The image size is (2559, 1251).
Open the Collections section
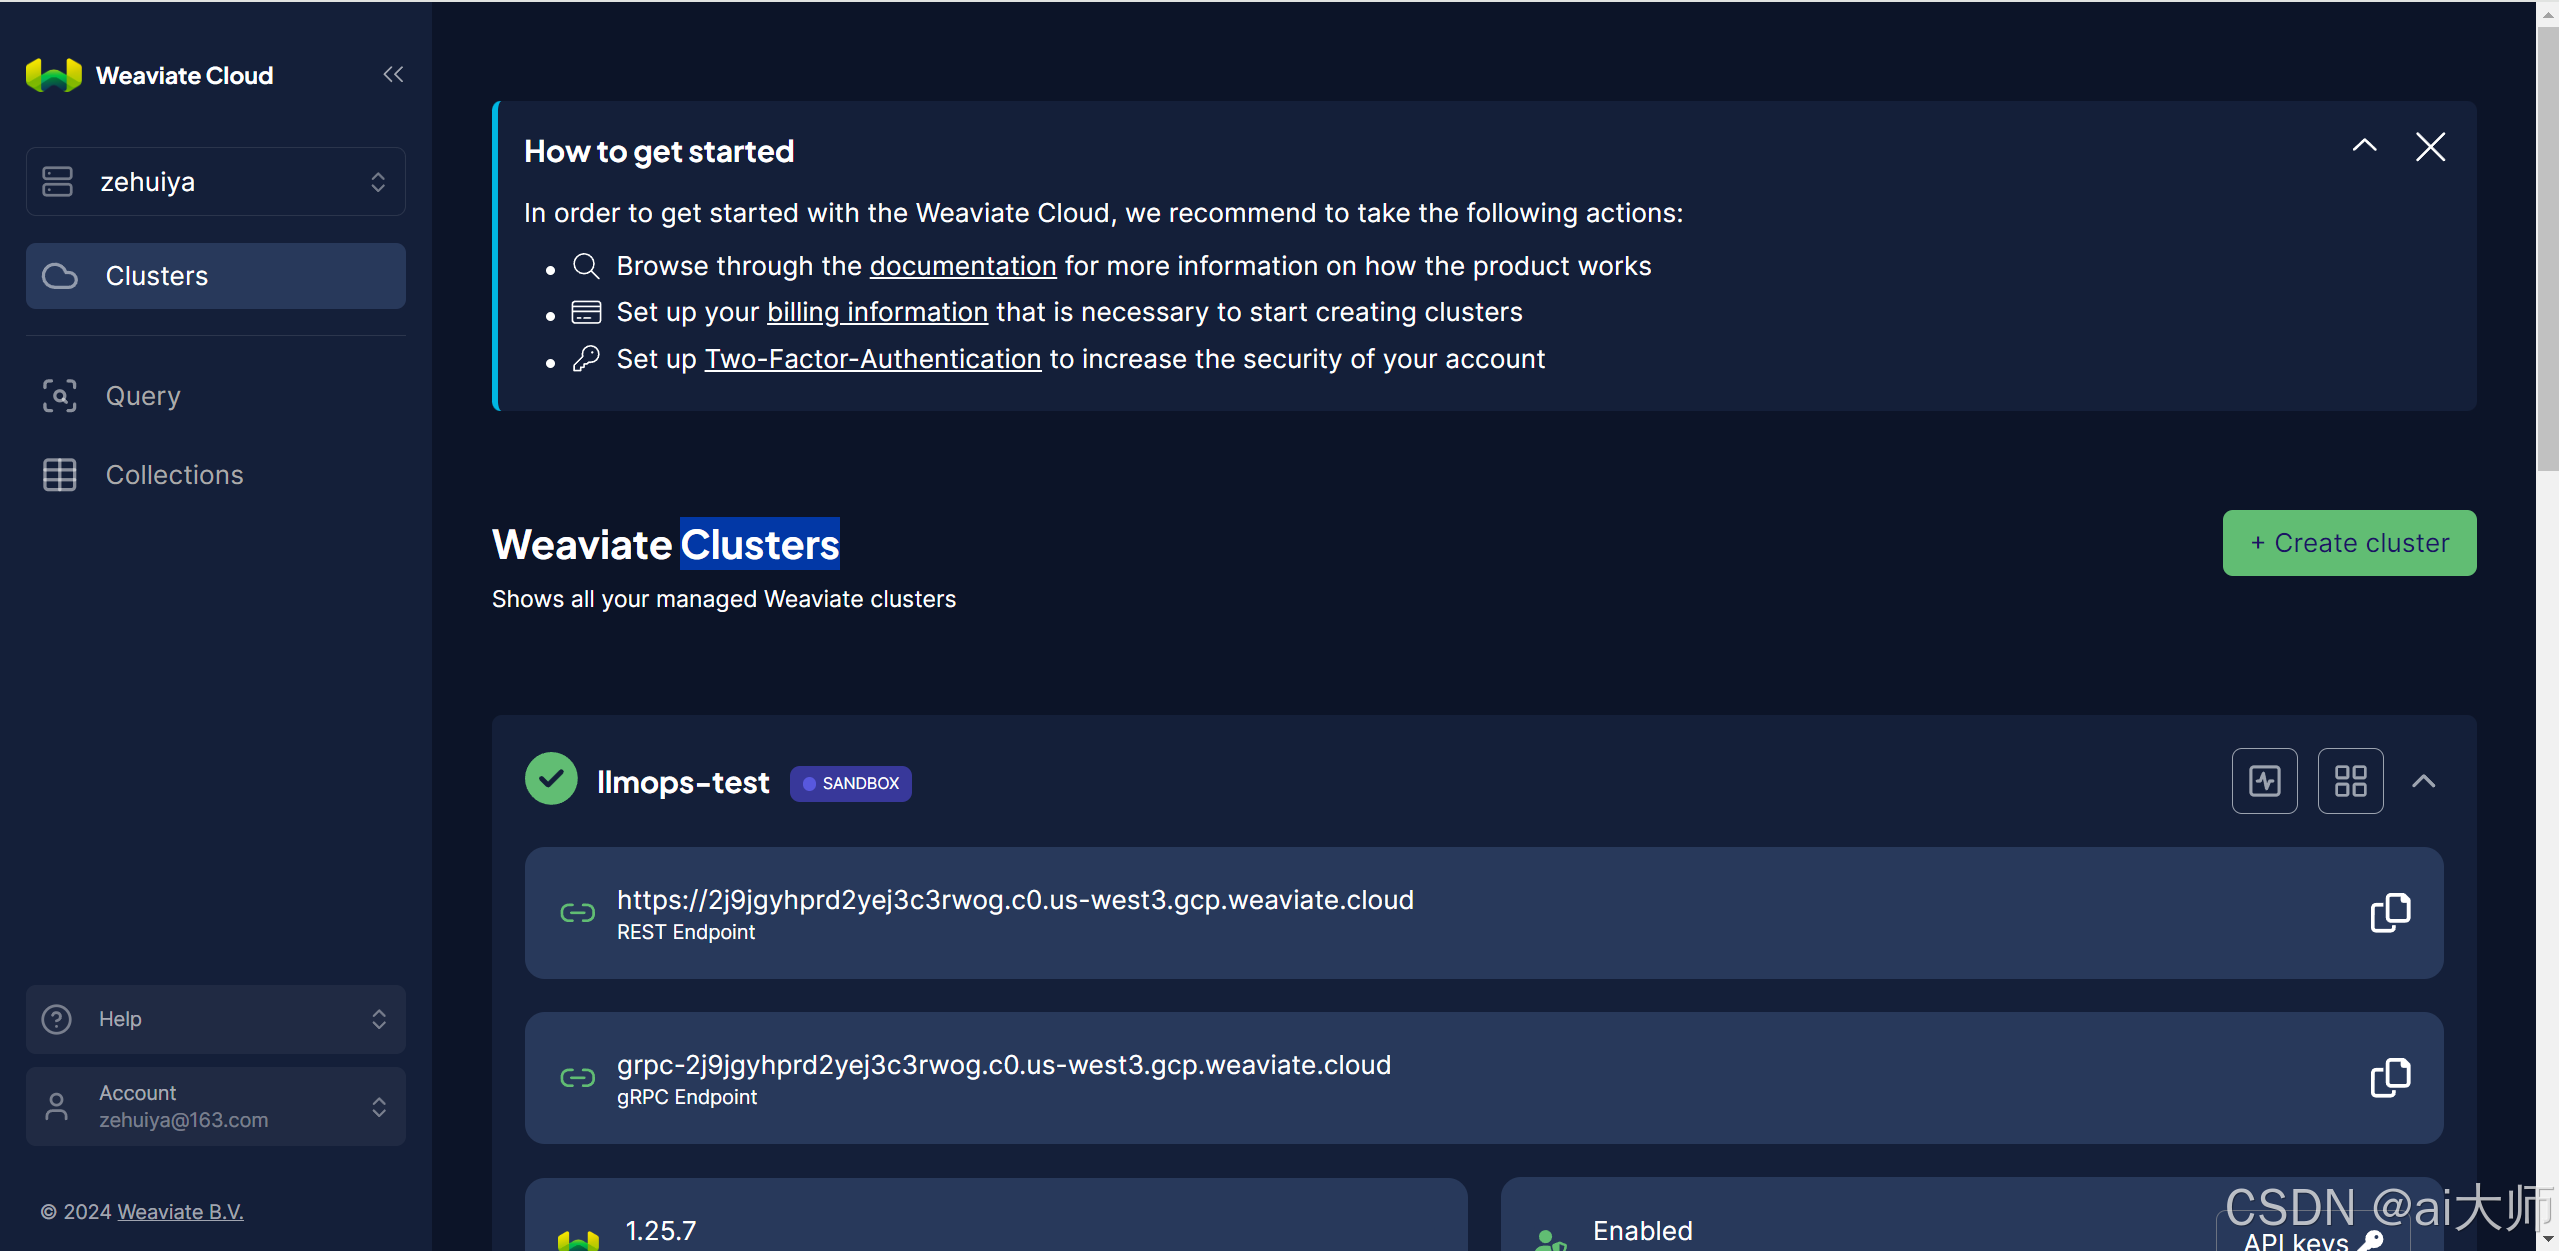(x=174, y=475)
